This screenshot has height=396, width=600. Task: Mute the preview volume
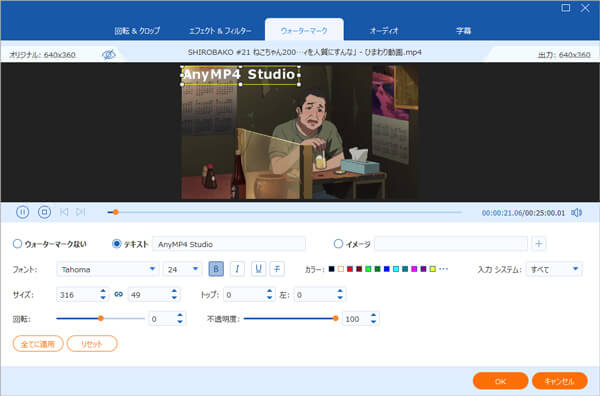576,213
